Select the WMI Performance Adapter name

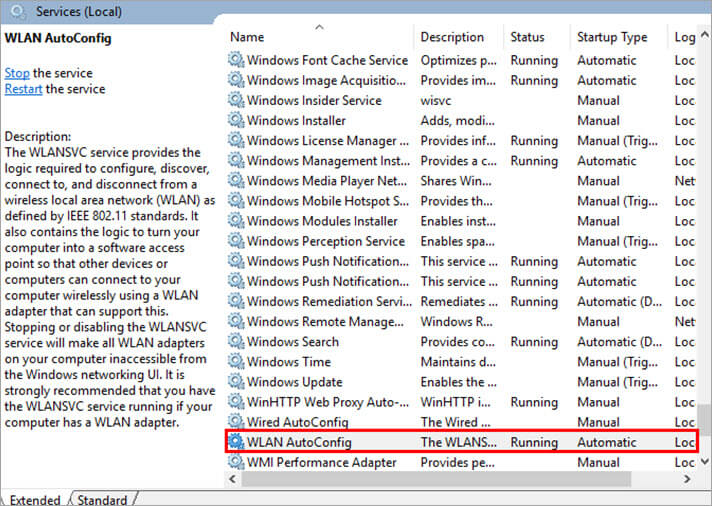(321, 462)
